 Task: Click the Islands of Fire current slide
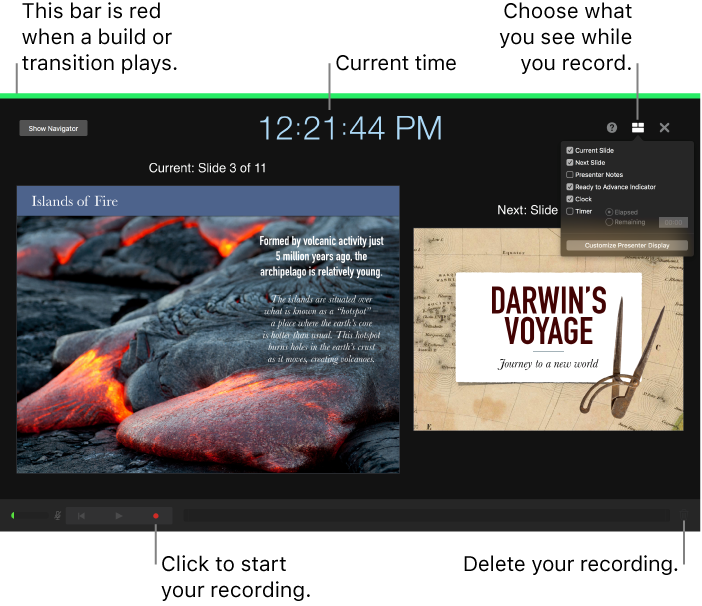tap(208, 330)
